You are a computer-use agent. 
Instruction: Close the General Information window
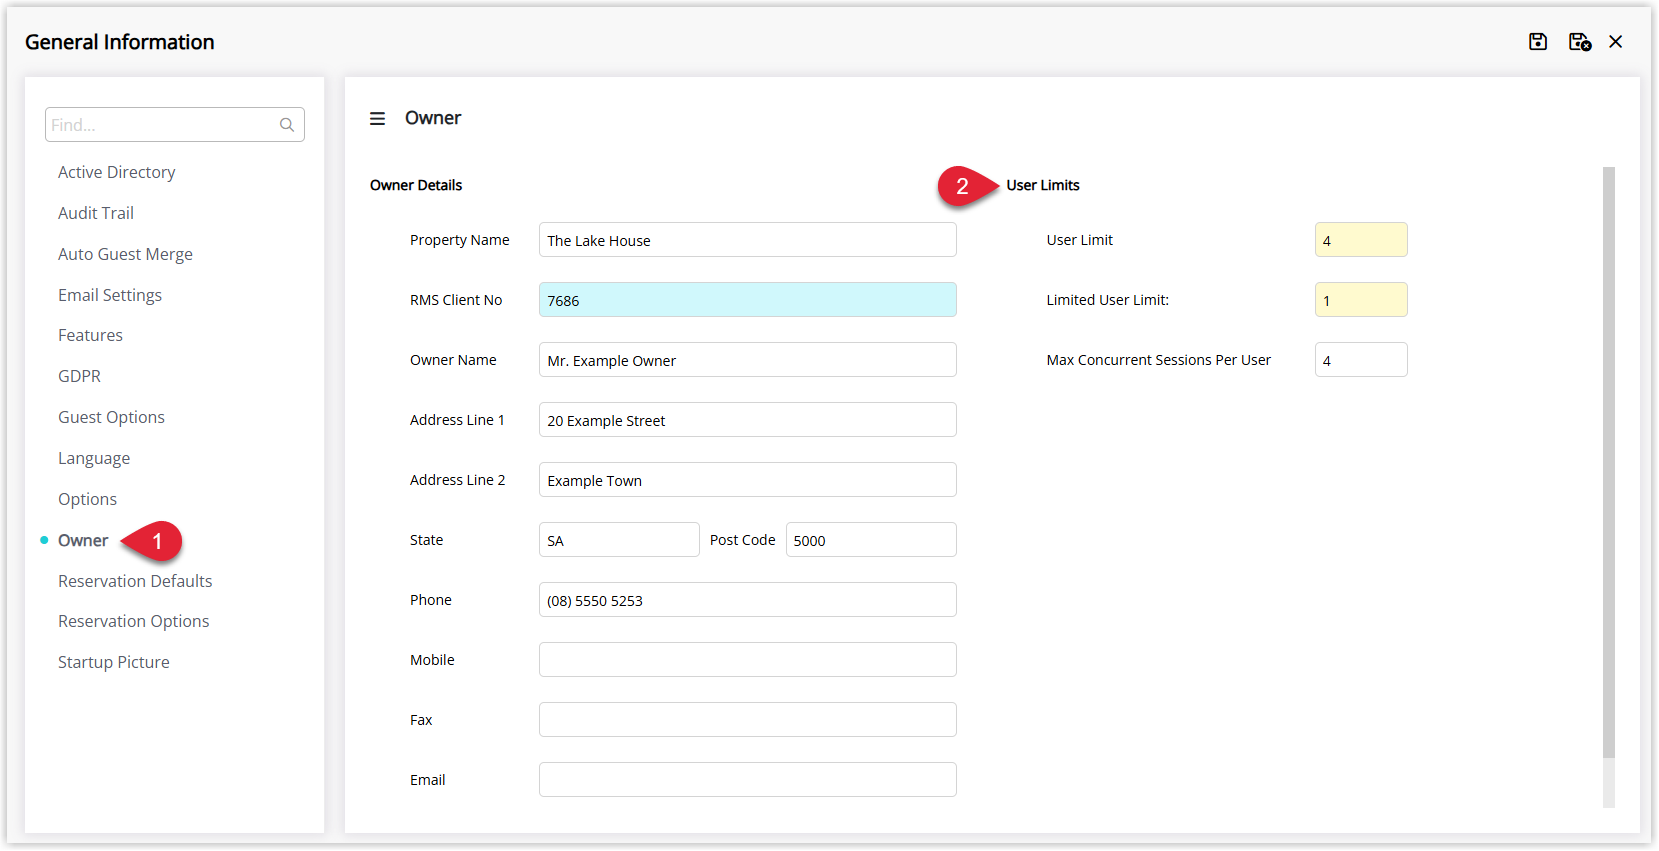pyautogui.click(x=1615, y=41)
